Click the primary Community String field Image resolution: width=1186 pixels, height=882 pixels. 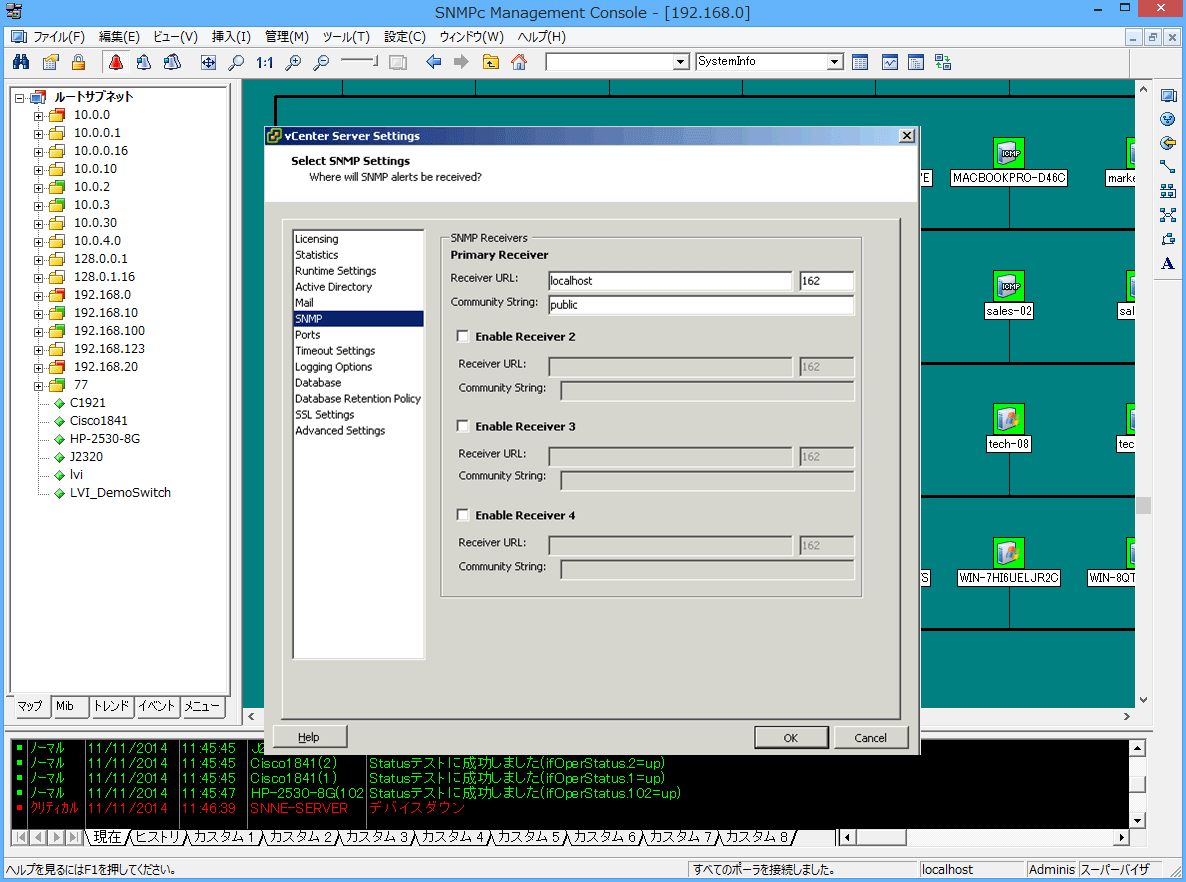[701, 305]
